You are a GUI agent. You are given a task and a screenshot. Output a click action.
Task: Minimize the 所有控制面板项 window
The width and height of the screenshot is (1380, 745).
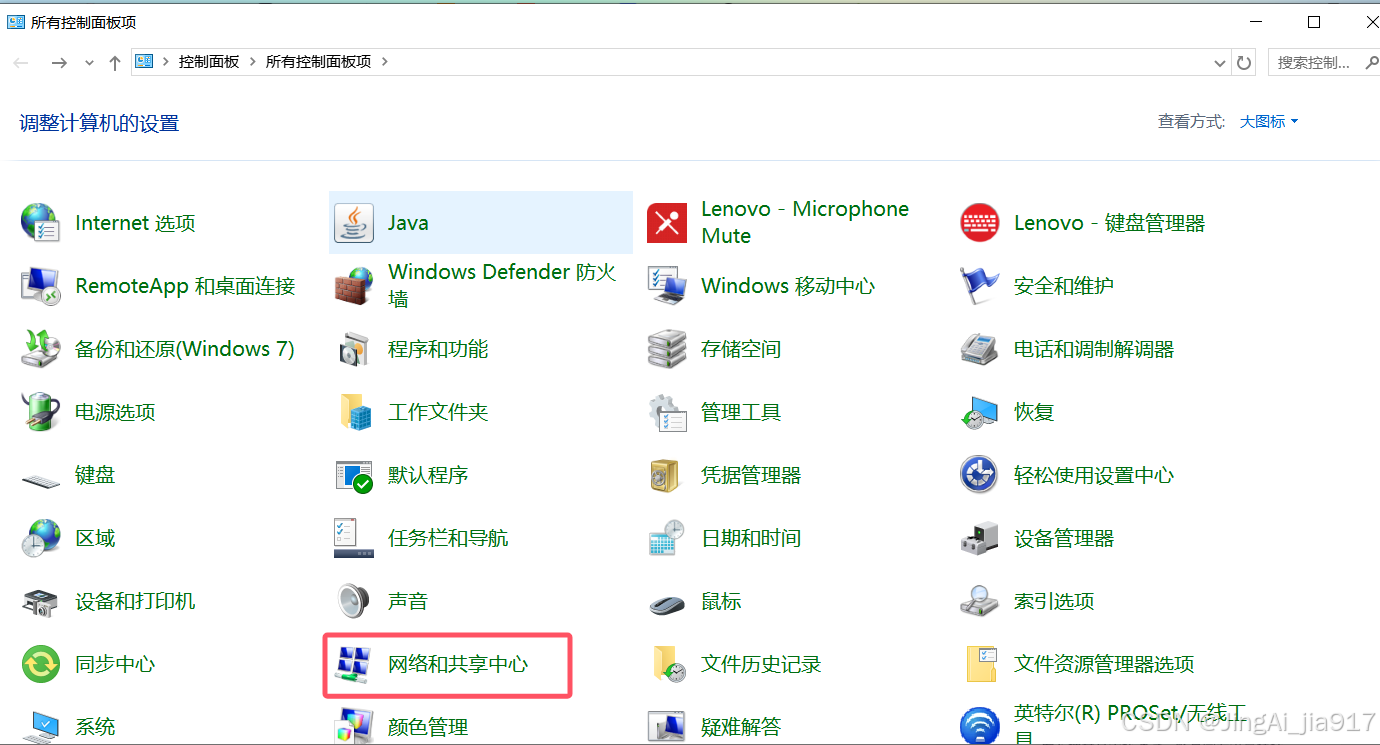[x=1256, y=22]
